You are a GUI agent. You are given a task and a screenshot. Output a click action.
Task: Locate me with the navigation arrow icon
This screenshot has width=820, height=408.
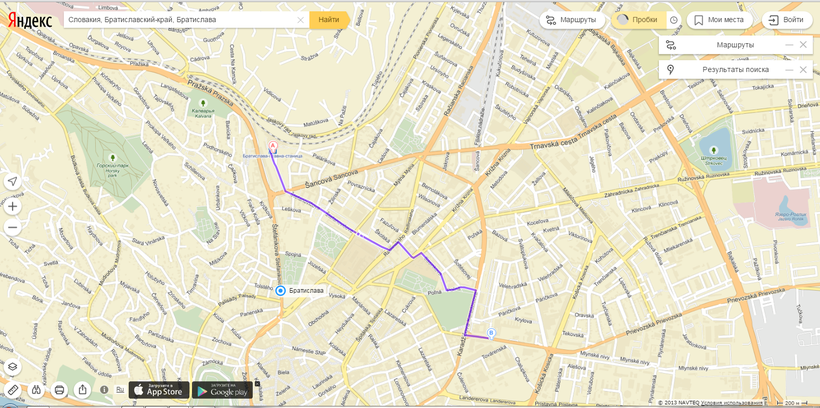[x=13, y=182]
